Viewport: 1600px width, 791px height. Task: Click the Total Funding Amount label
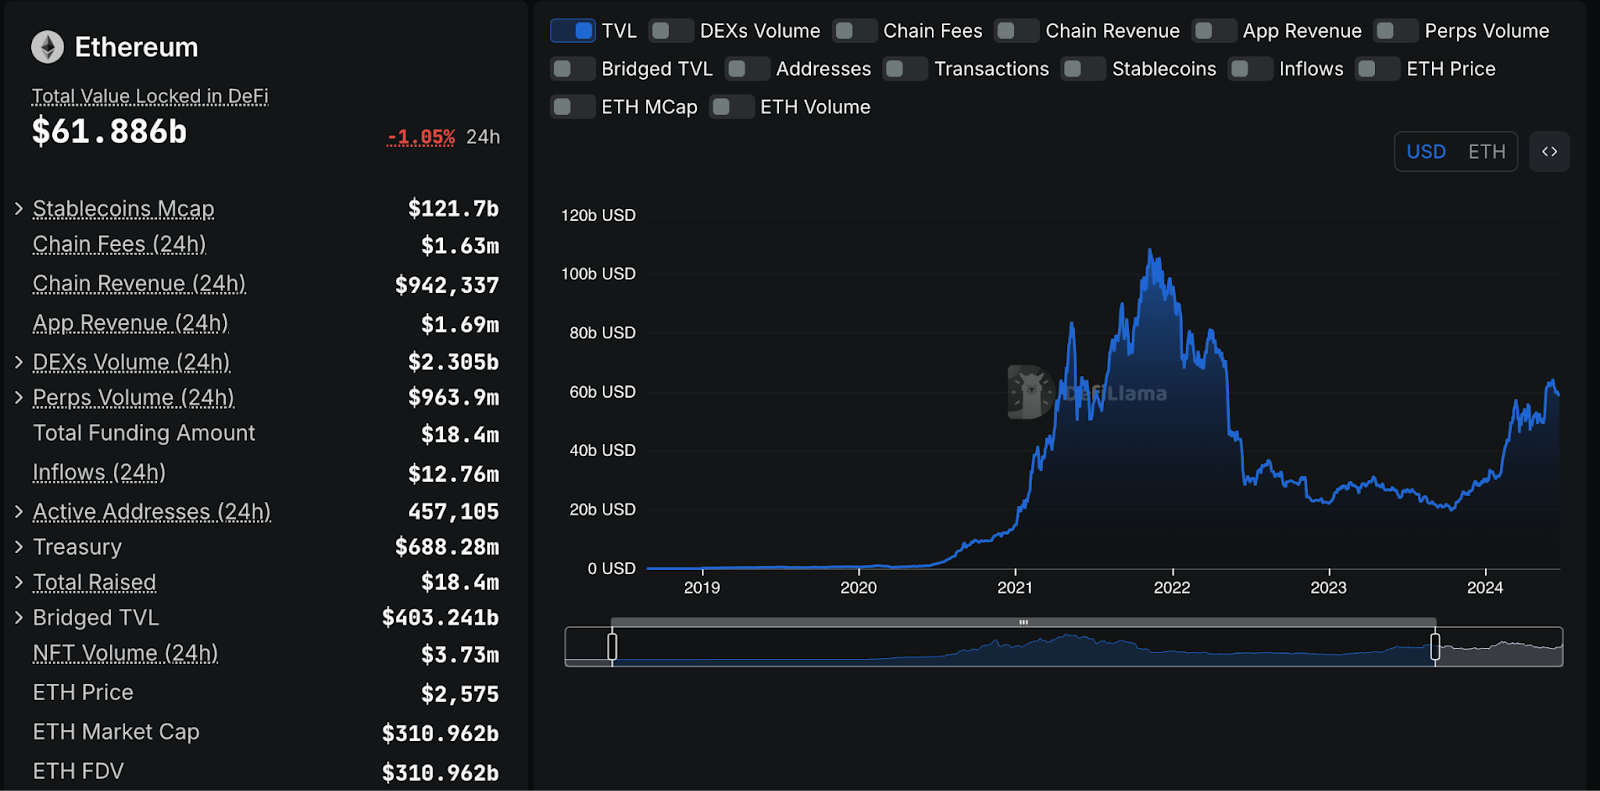click(x=144, y=433)
